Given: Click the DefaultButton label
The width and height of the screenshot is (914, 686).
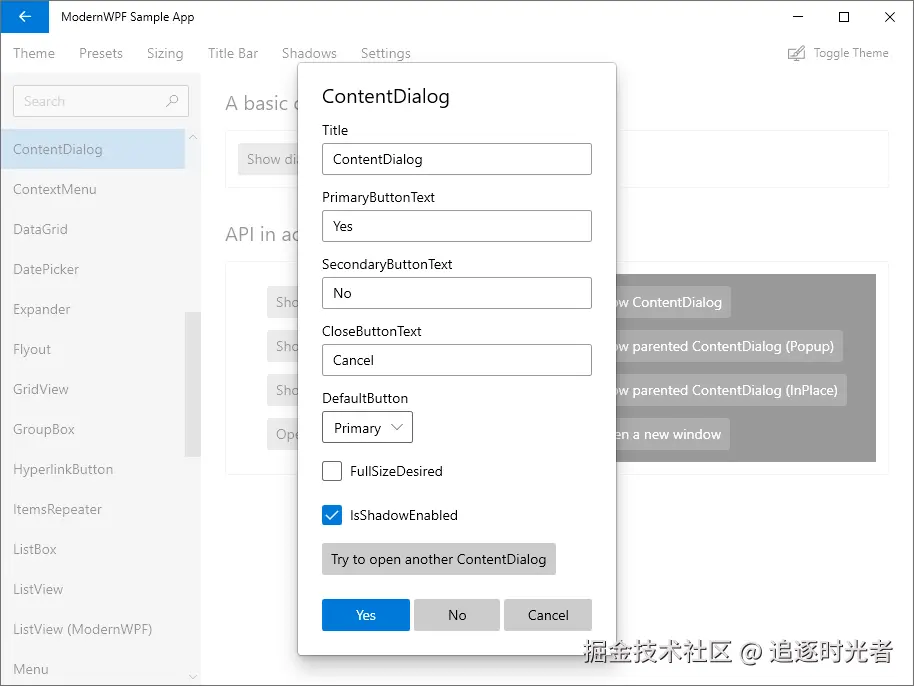Looking at the screenshot, I should [365, 398].
